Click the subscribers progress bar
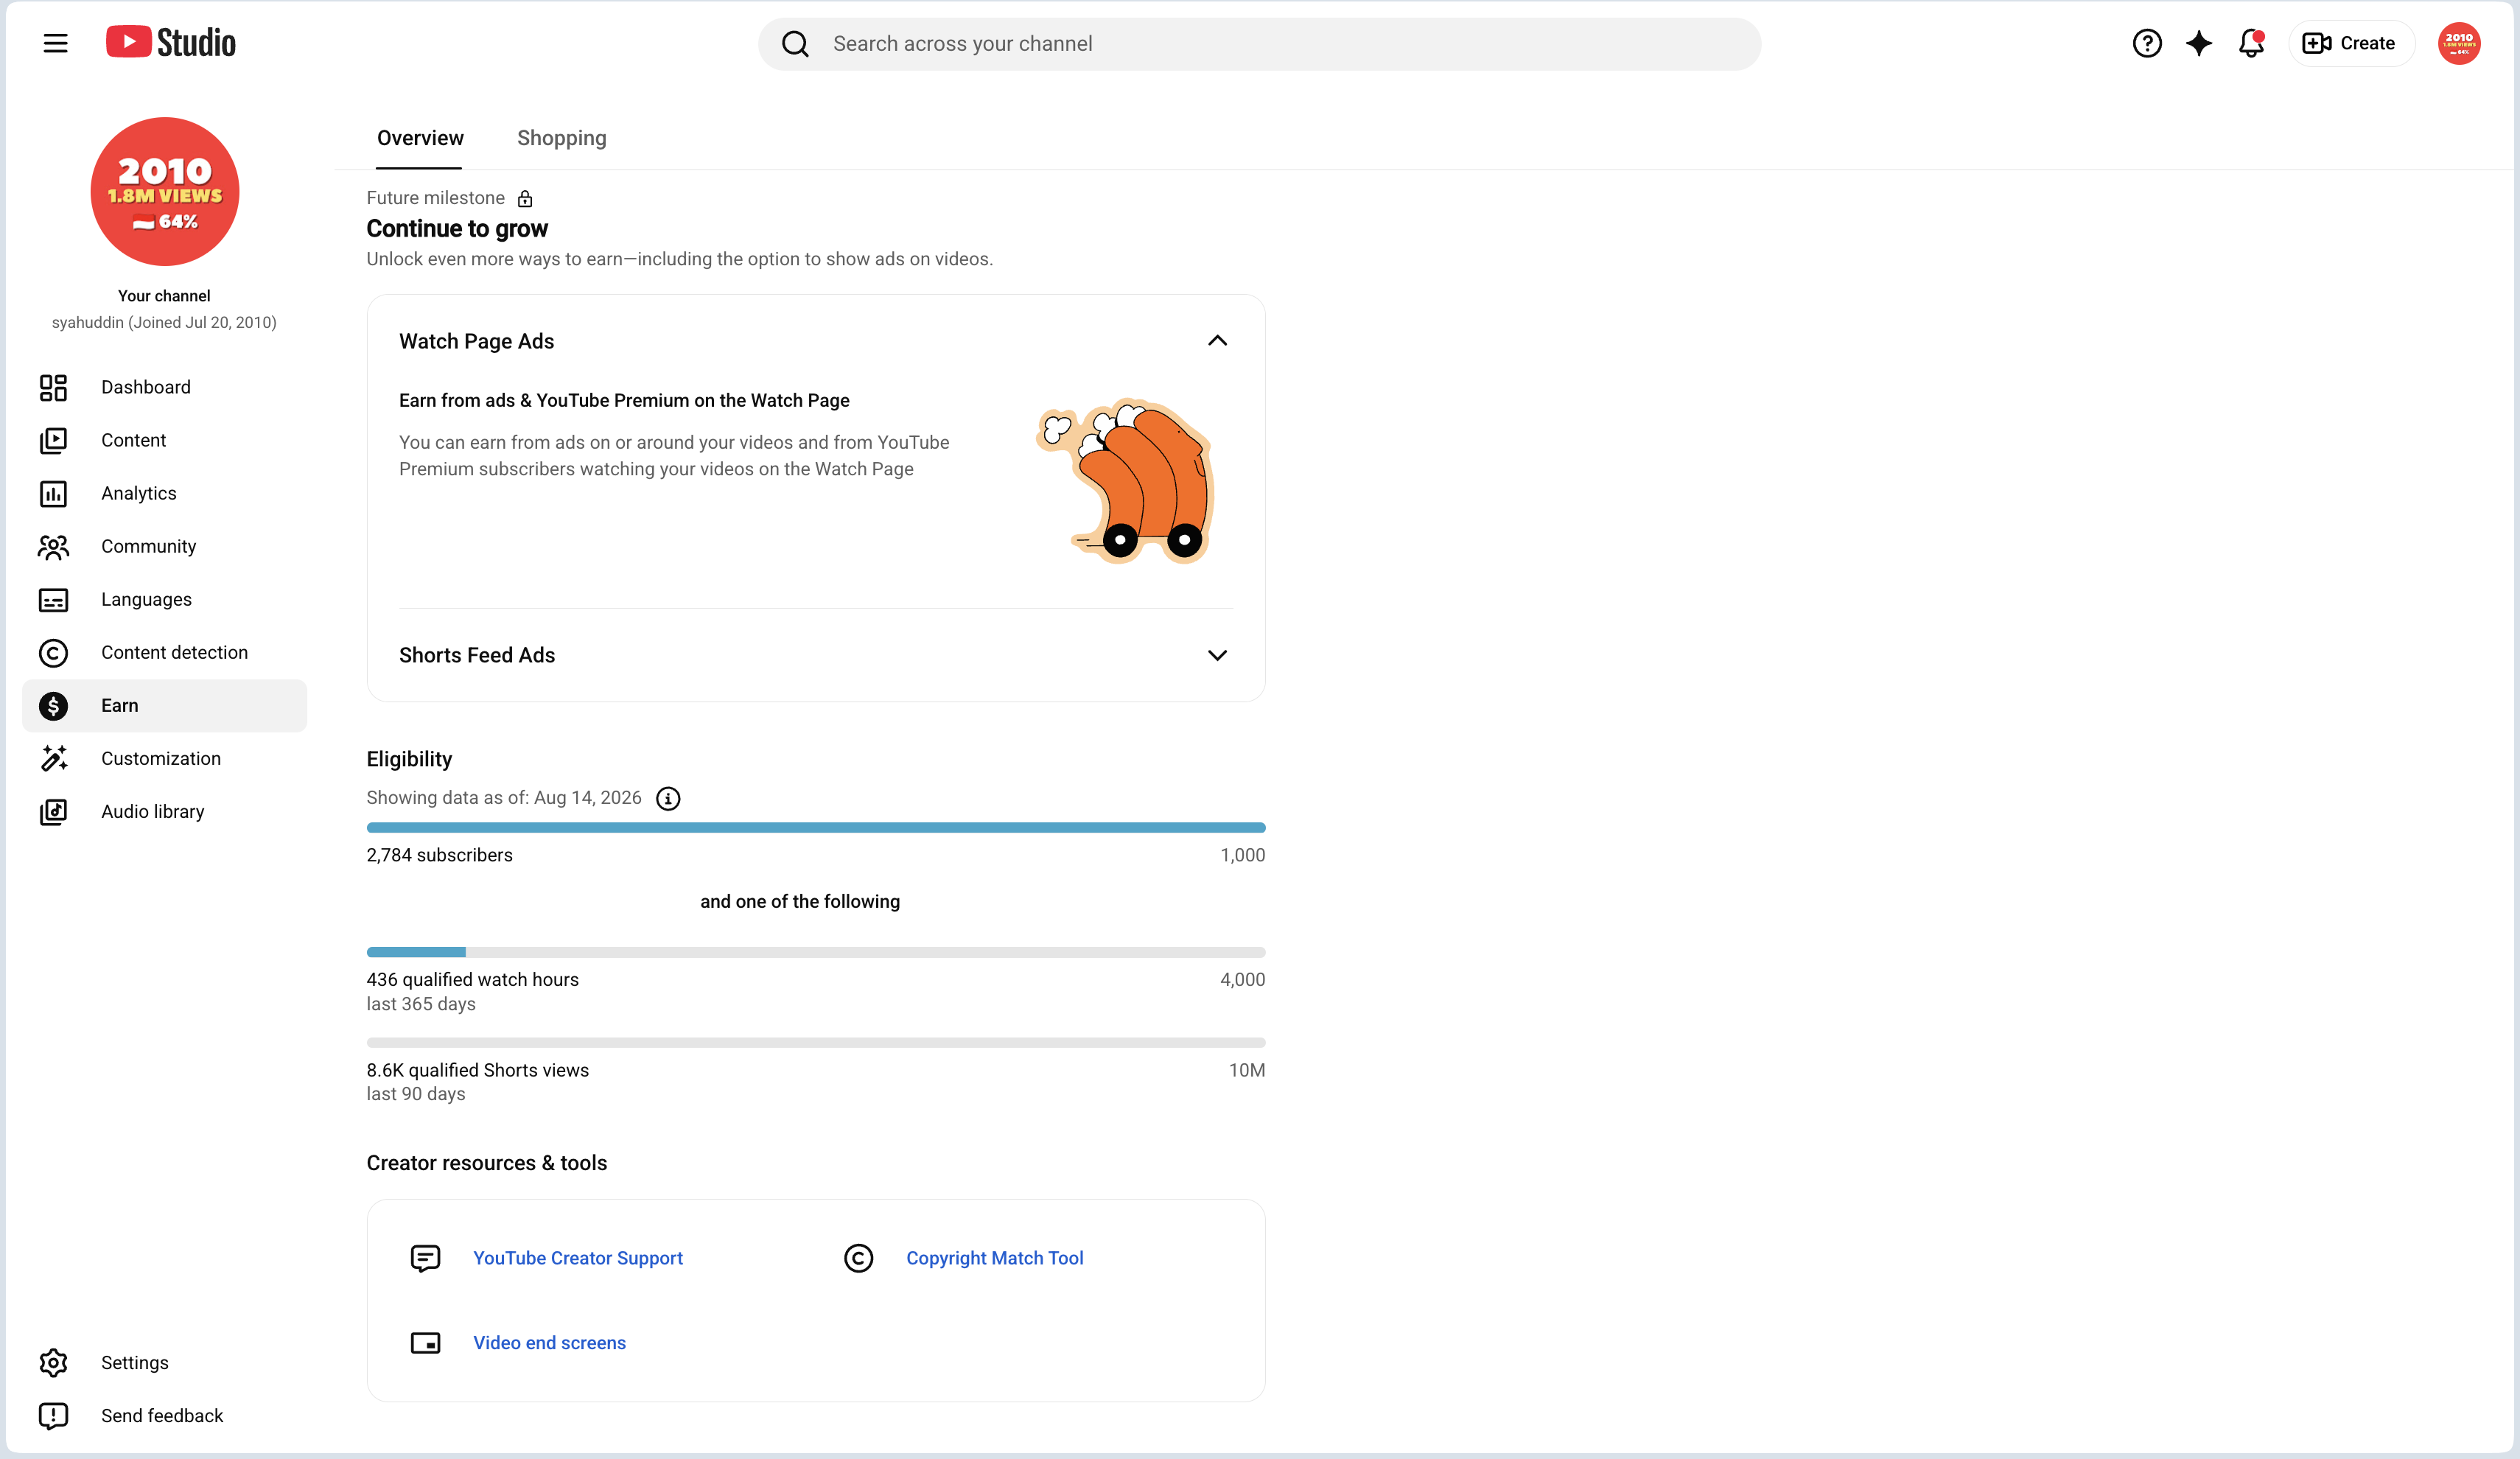The width and height of the screenshot is (2520, 1459). 816,827
